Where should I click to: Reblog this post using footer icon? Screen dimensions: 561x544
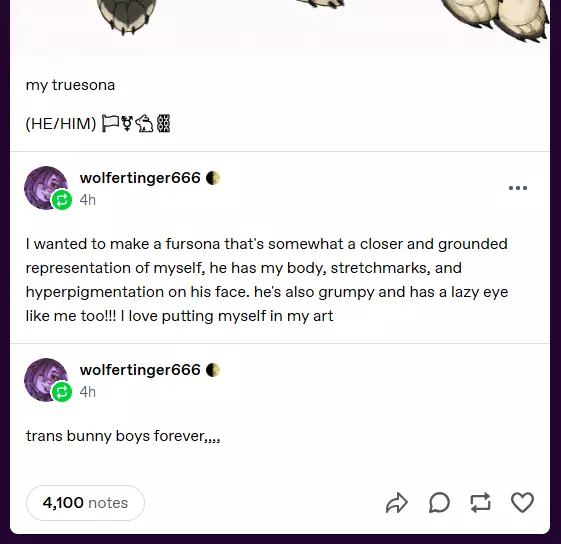pyautogui.click(x=480, y=503)
